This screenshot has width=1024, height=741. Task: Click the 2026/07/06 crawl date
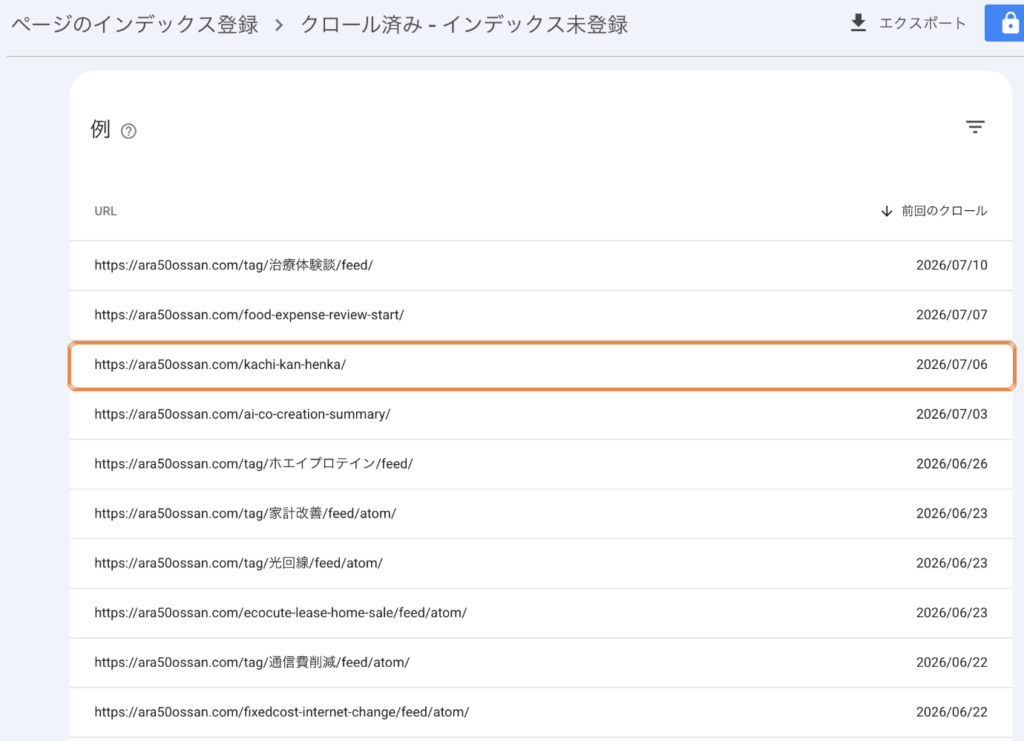(952, 364)
